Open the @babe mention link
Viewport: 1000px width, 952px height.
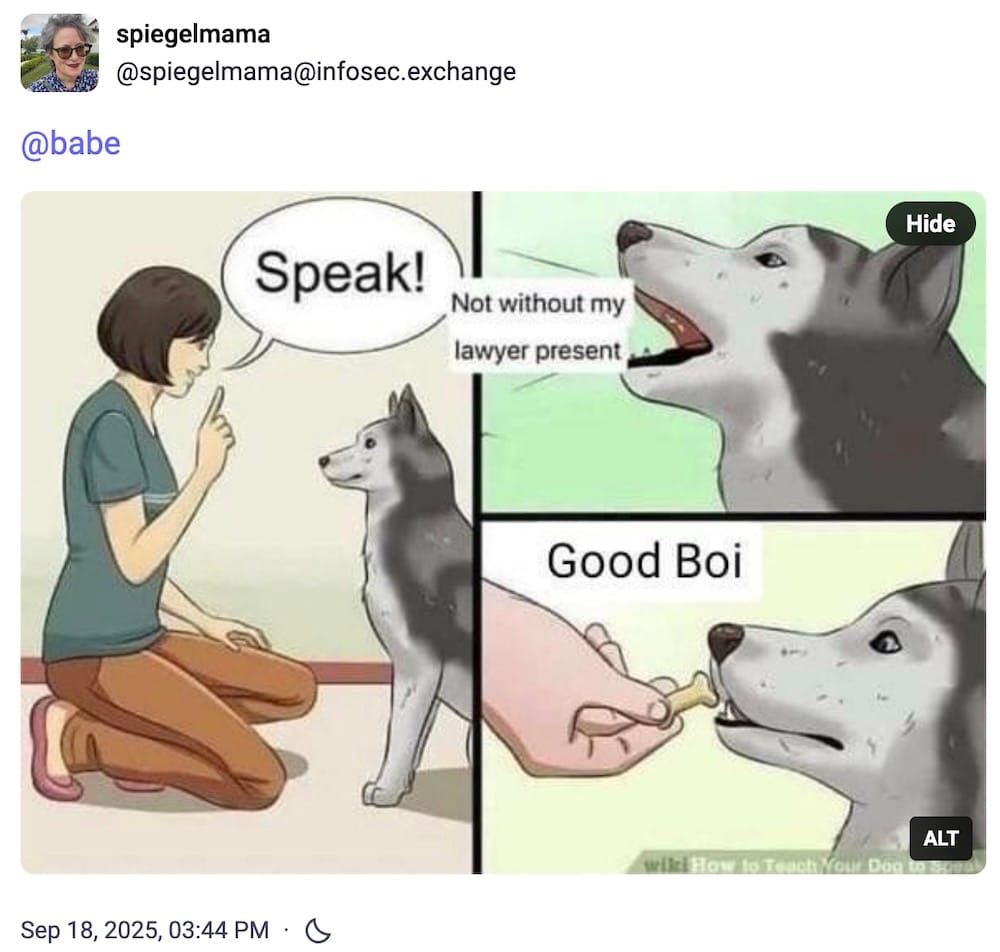[x=71, y=143]
